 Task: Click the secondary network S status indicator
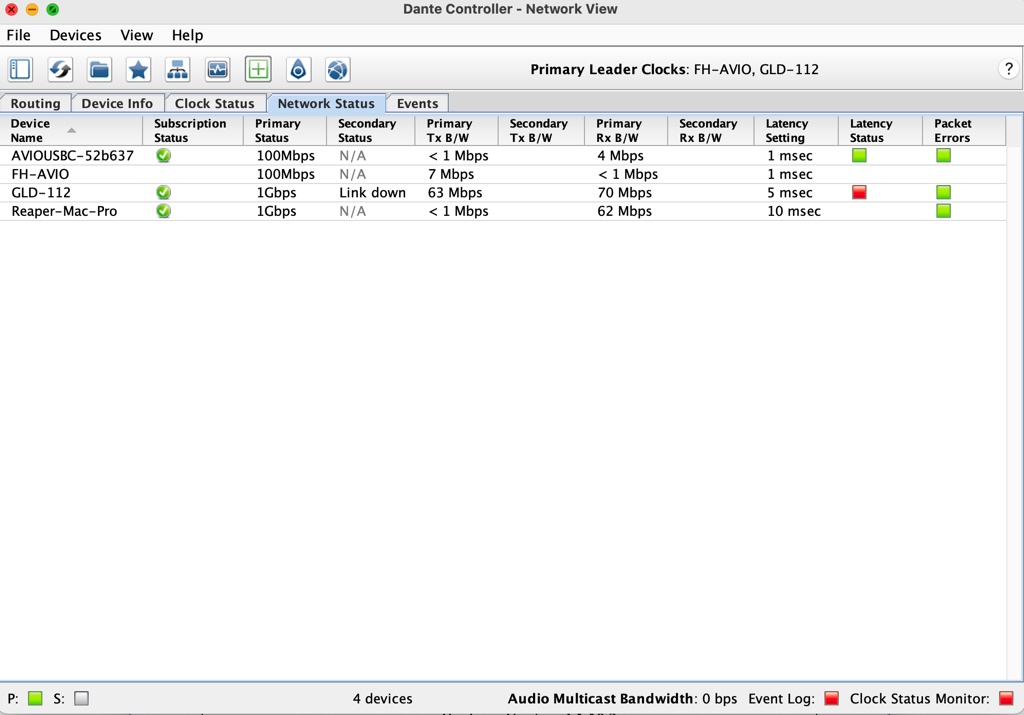(81, 699)
